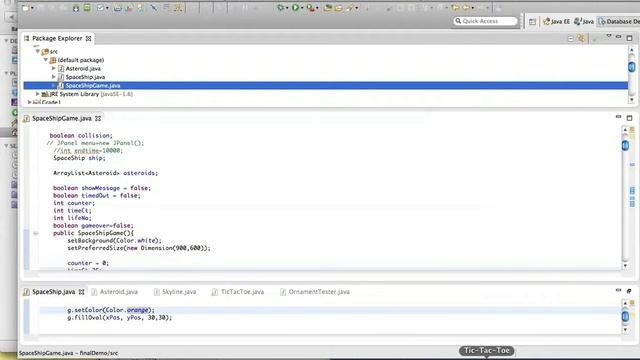Open the forward navigation history dropdown
This screenshot has width=640, height=360.
(x=473, y=8)
